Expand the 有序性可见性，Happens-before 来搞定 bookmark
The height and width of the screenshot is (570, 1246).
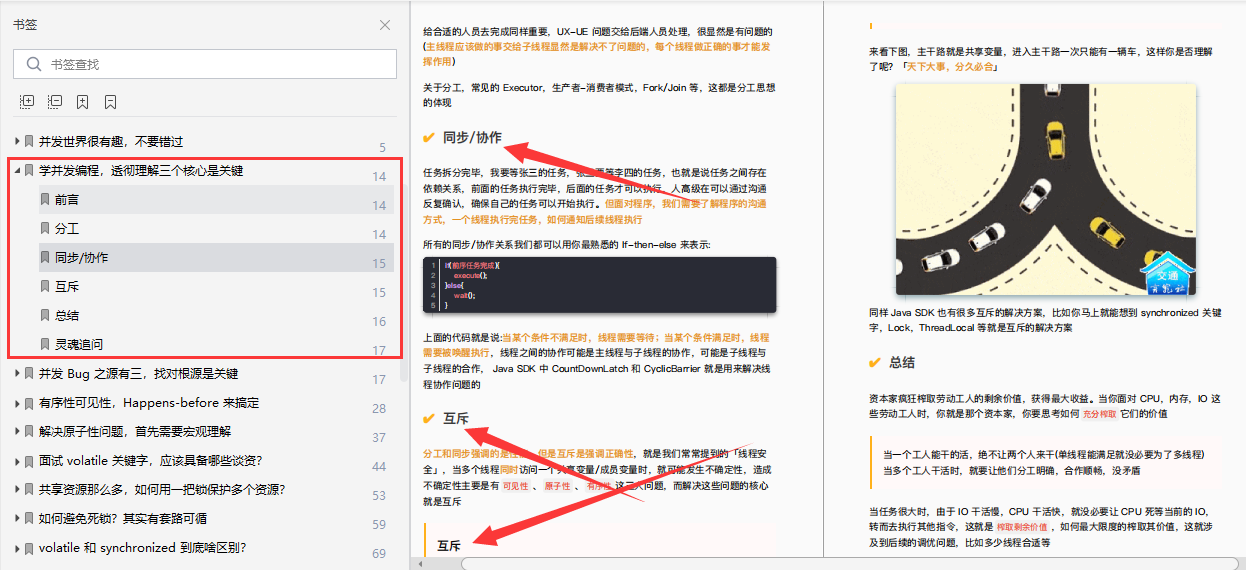pyautogui.click(x=17, y=403)
